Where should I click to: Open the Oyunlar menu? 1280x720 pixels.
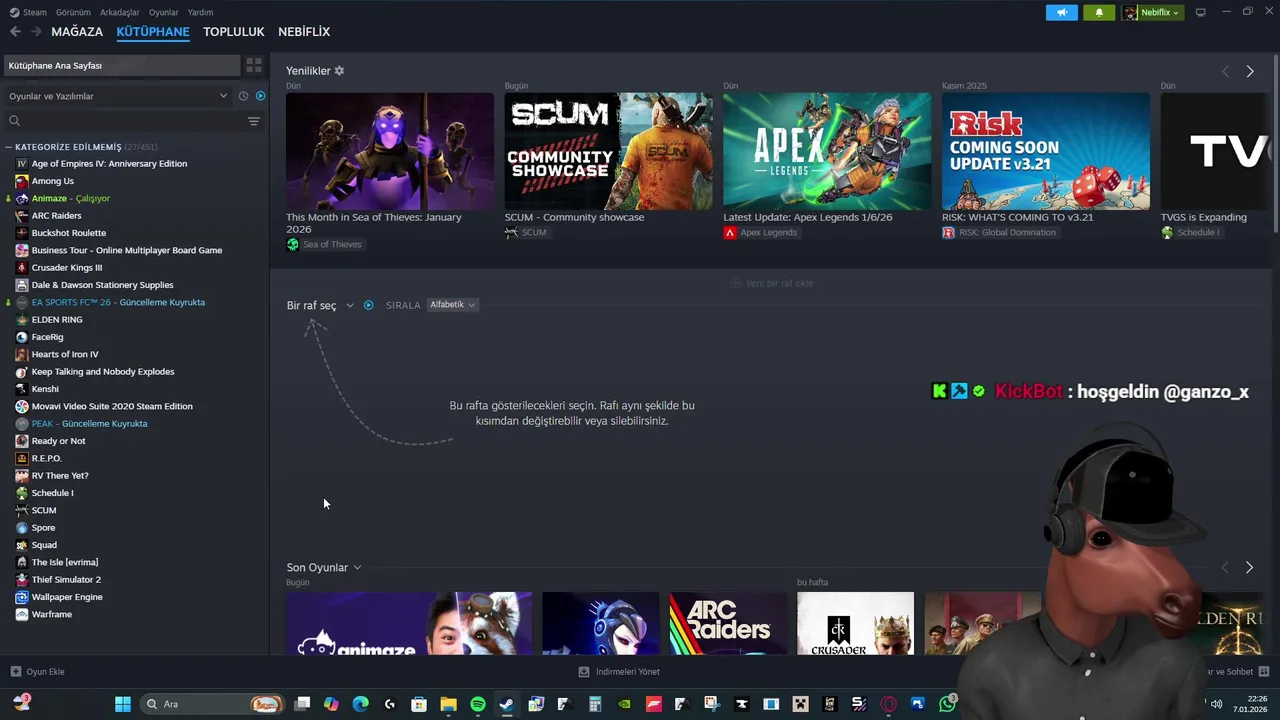pyautogui.click(x=163, y=12)
